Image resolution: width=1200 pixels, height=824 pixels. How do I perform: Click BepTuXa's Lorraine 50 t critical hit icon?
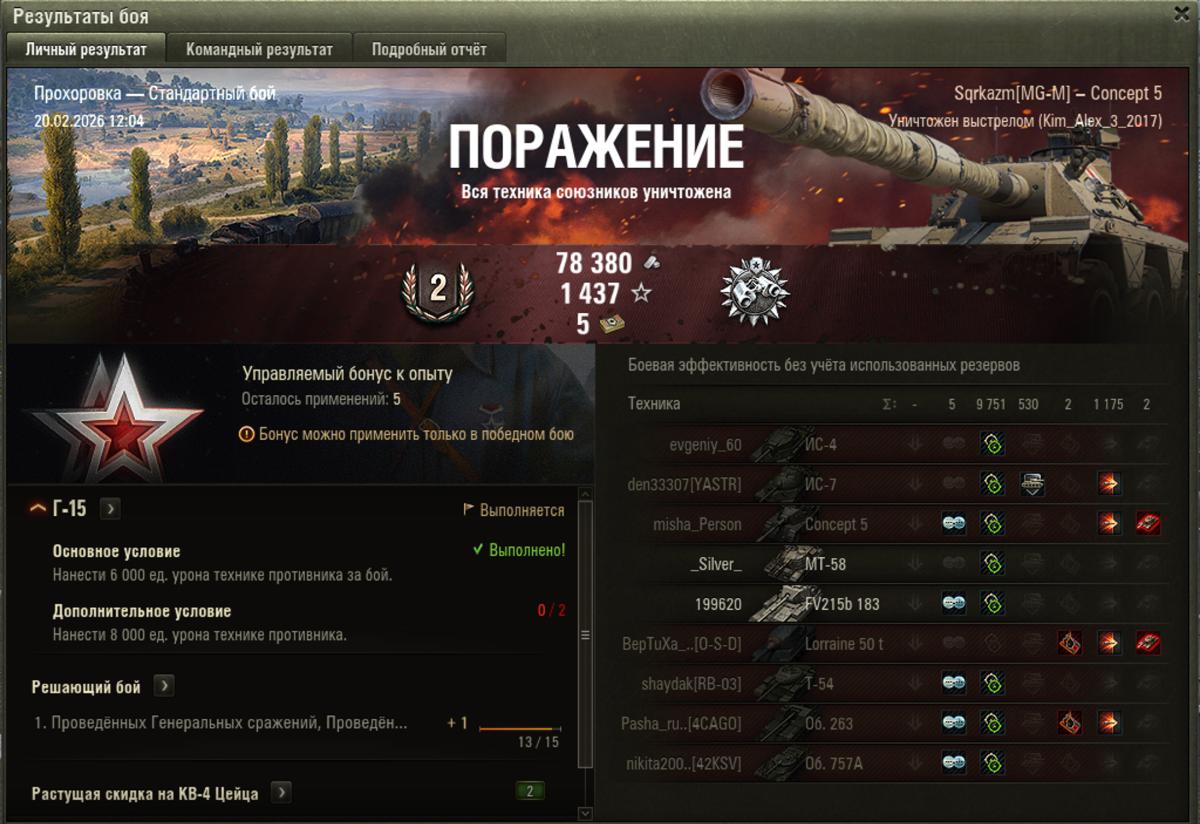tap(1070, 643)
